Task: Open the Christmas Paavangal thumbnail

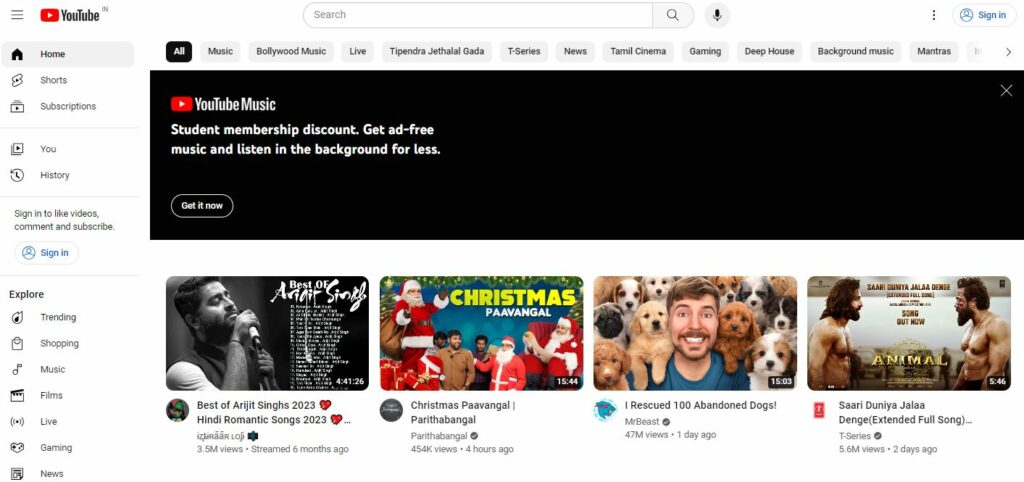Action: 481,333
